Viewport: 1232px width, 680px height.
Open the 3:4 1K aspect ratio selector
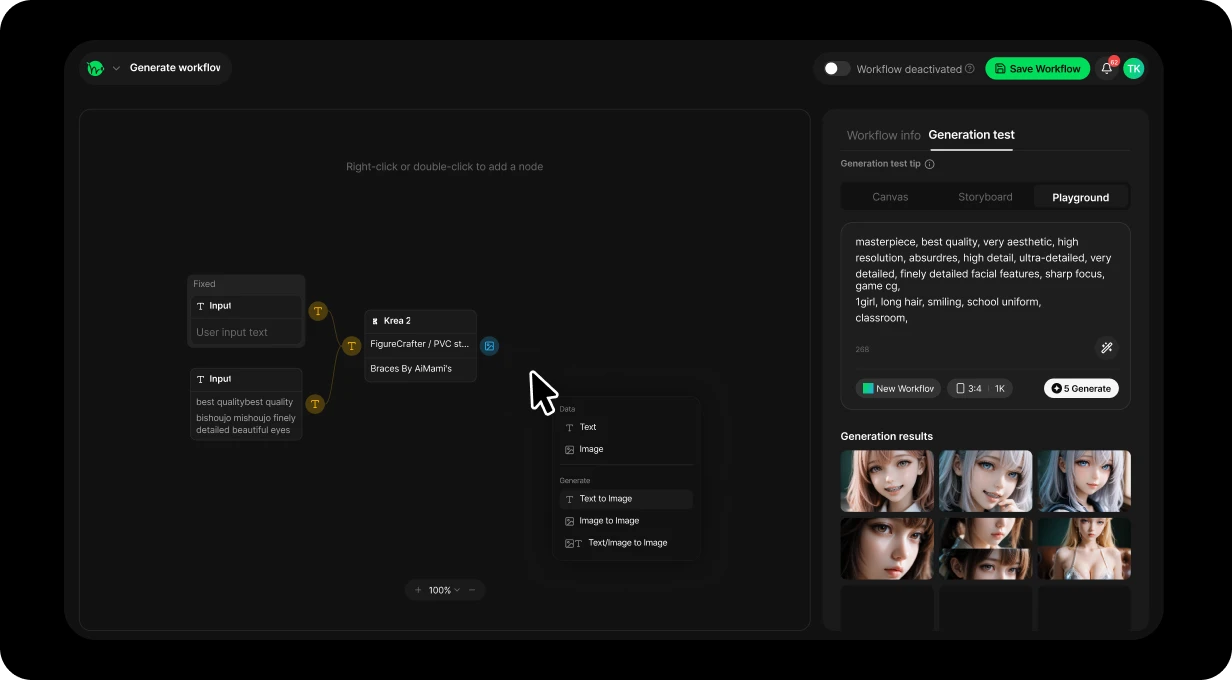coord(980,388)
